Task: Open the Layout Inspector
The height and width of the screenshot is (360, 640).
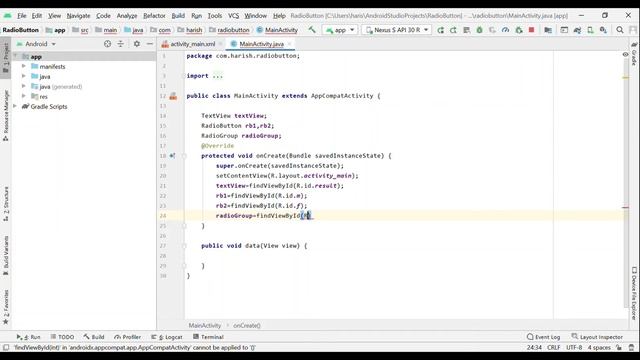Action: [x=597, y=337]
